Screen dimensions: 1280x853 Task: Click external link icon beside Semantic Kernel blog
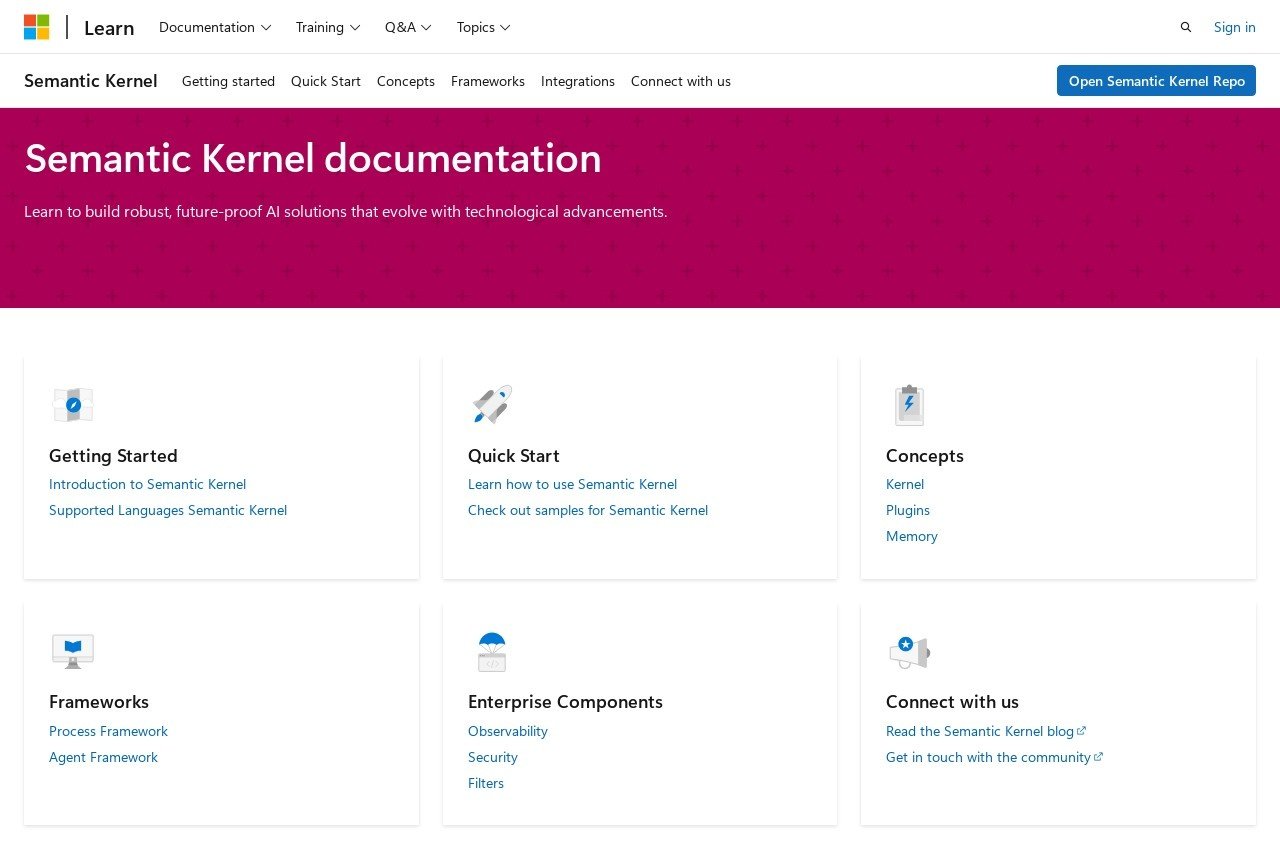coord(1081,731)
